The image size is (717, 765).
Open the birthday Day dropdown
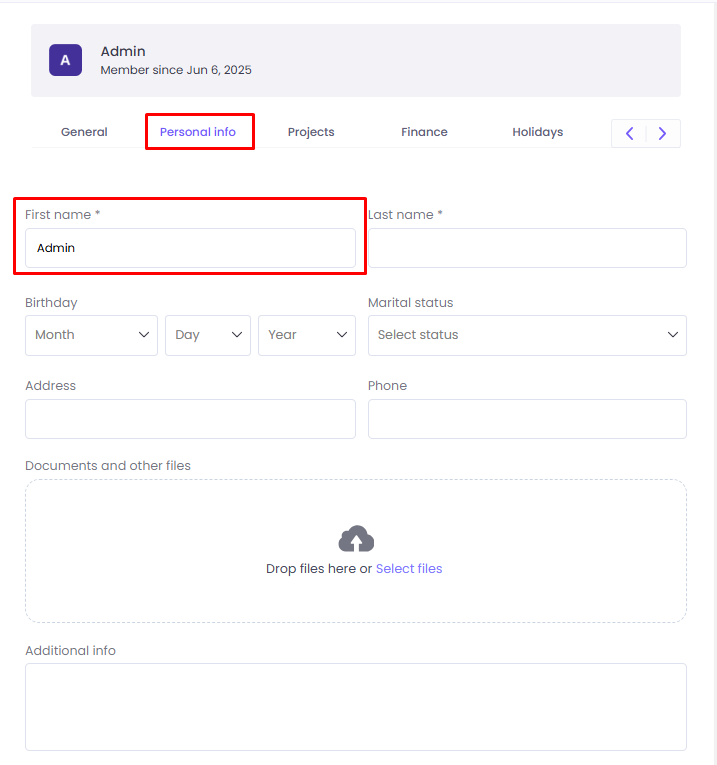(x=208, y=335)
